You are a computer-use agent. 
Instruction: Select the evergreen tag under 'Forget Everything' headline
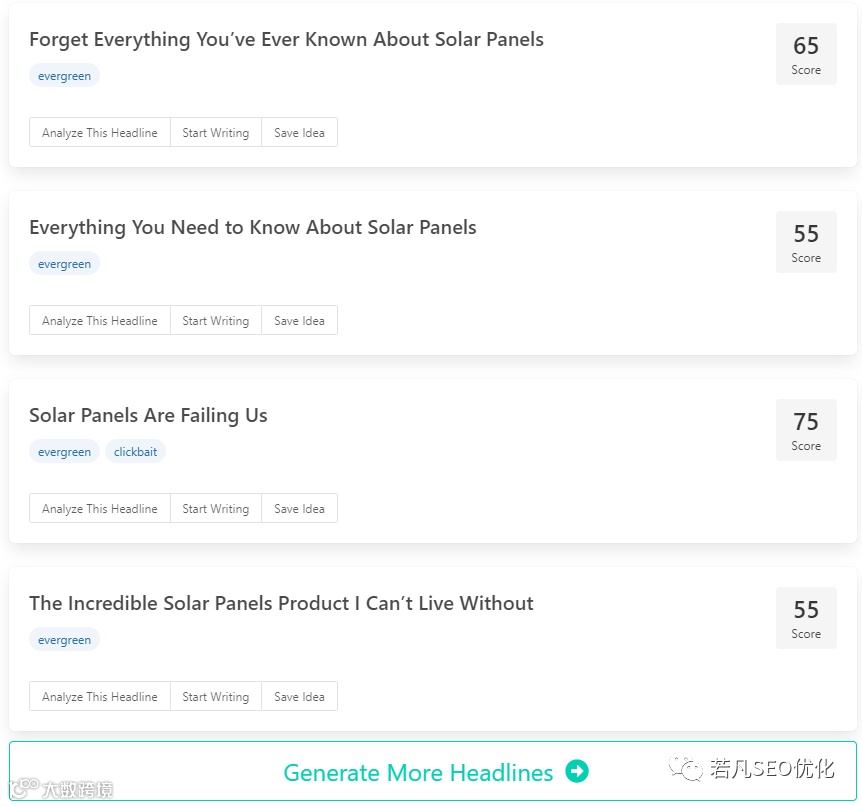pyautogui.click(x=64, y=76)
